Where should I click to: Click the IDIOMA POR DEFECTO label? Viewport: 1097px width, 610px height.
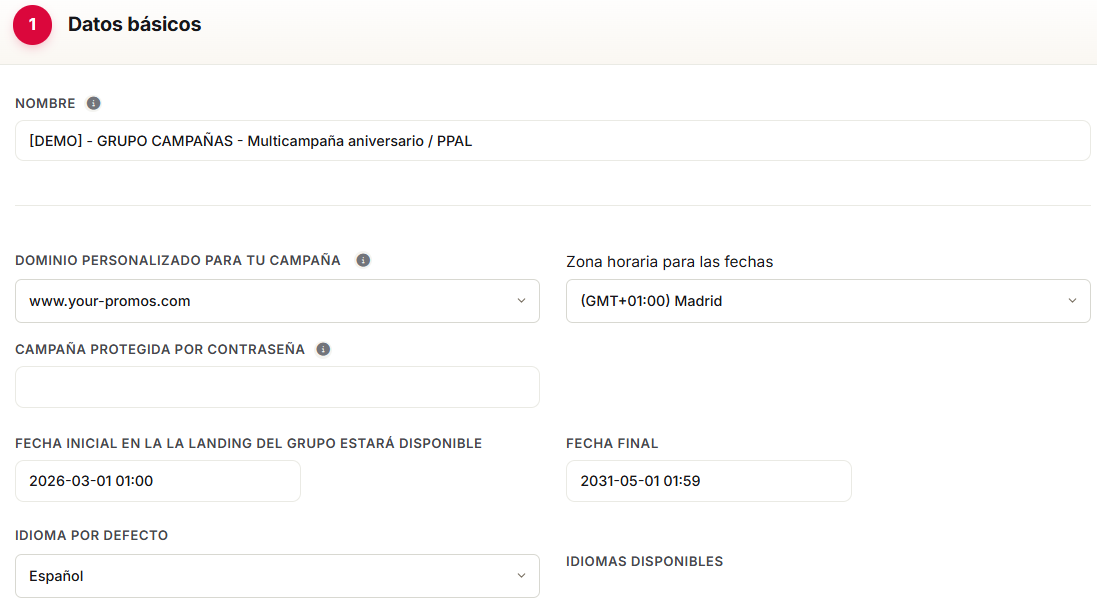92,535
